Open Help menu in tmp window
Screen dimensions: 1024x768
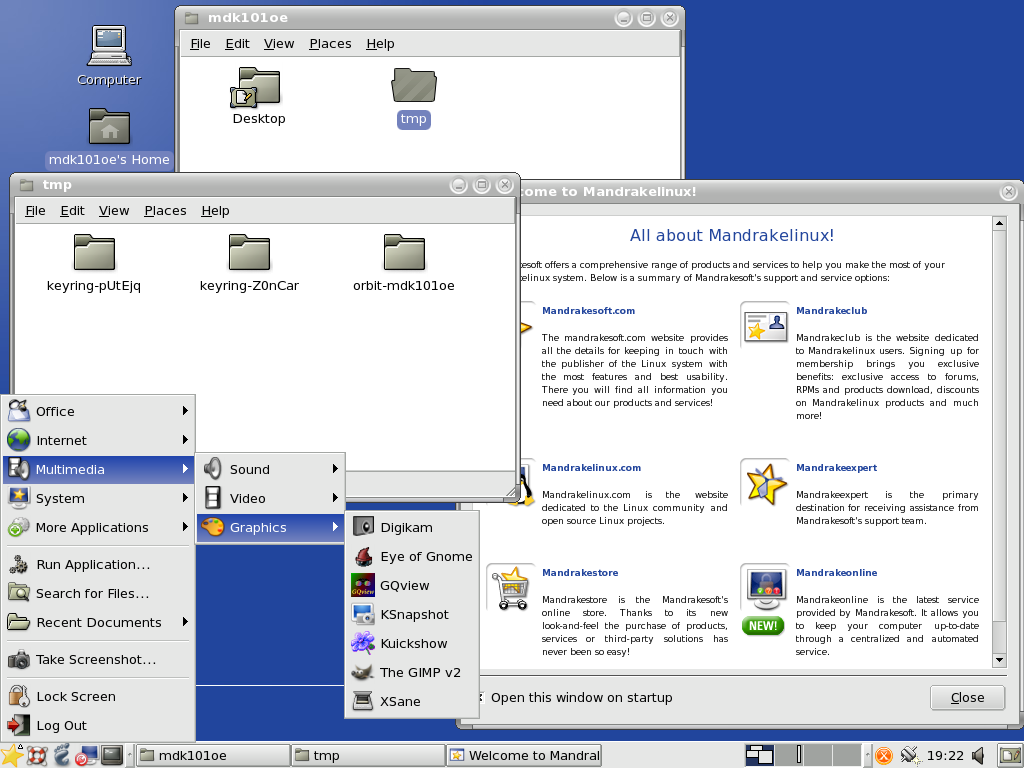(x=216, y=211)
